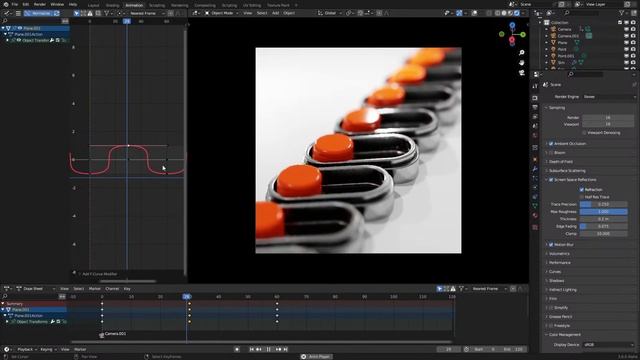The image size is (640, 360).
Task: Pause animation playback
Action: pos(269,349)
